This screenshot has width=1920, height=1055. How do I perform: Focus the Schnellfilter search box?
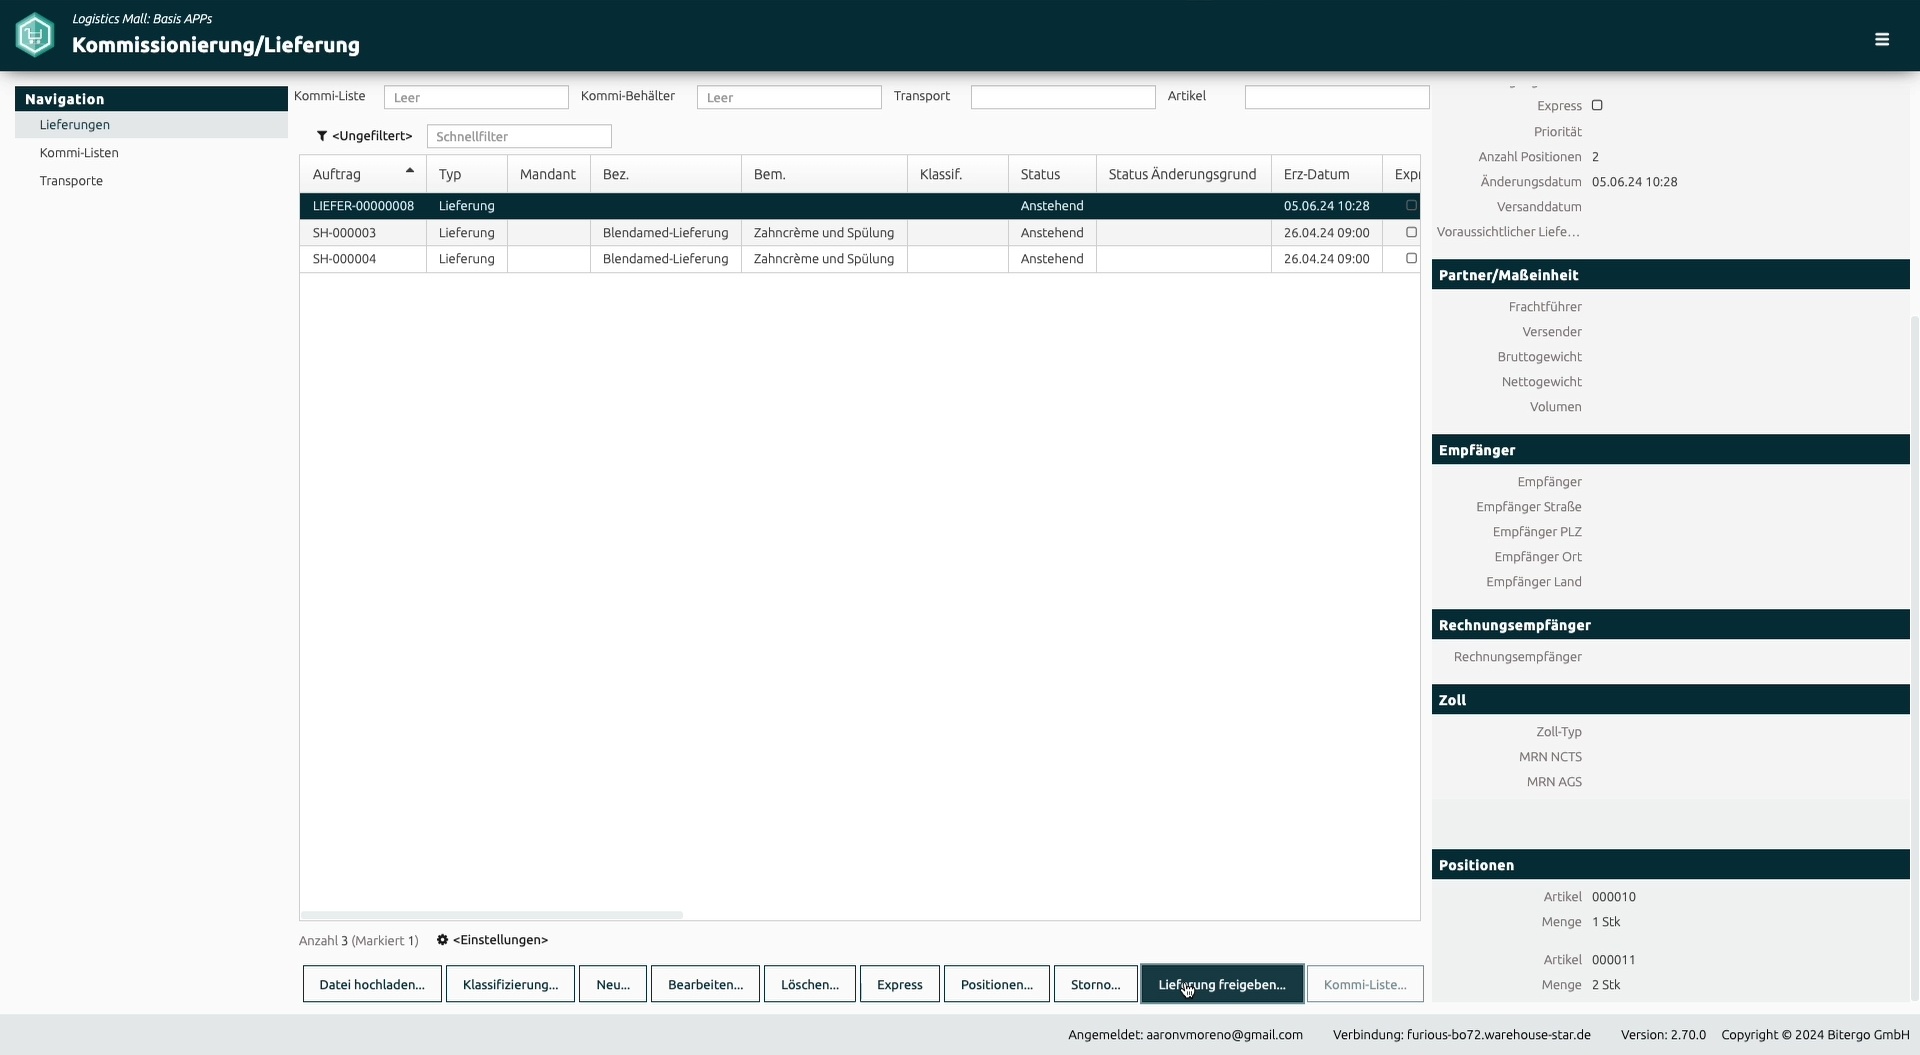[x=519, y=136]
